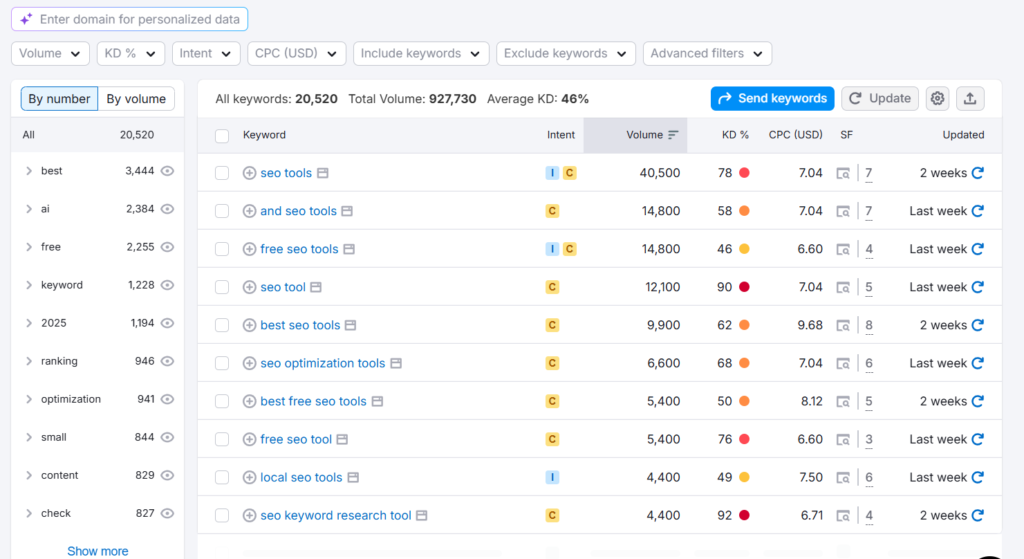The image size is (1024, 559).
Task: Select checkbox for 'free seo tools' row
Action: (222, 249)
